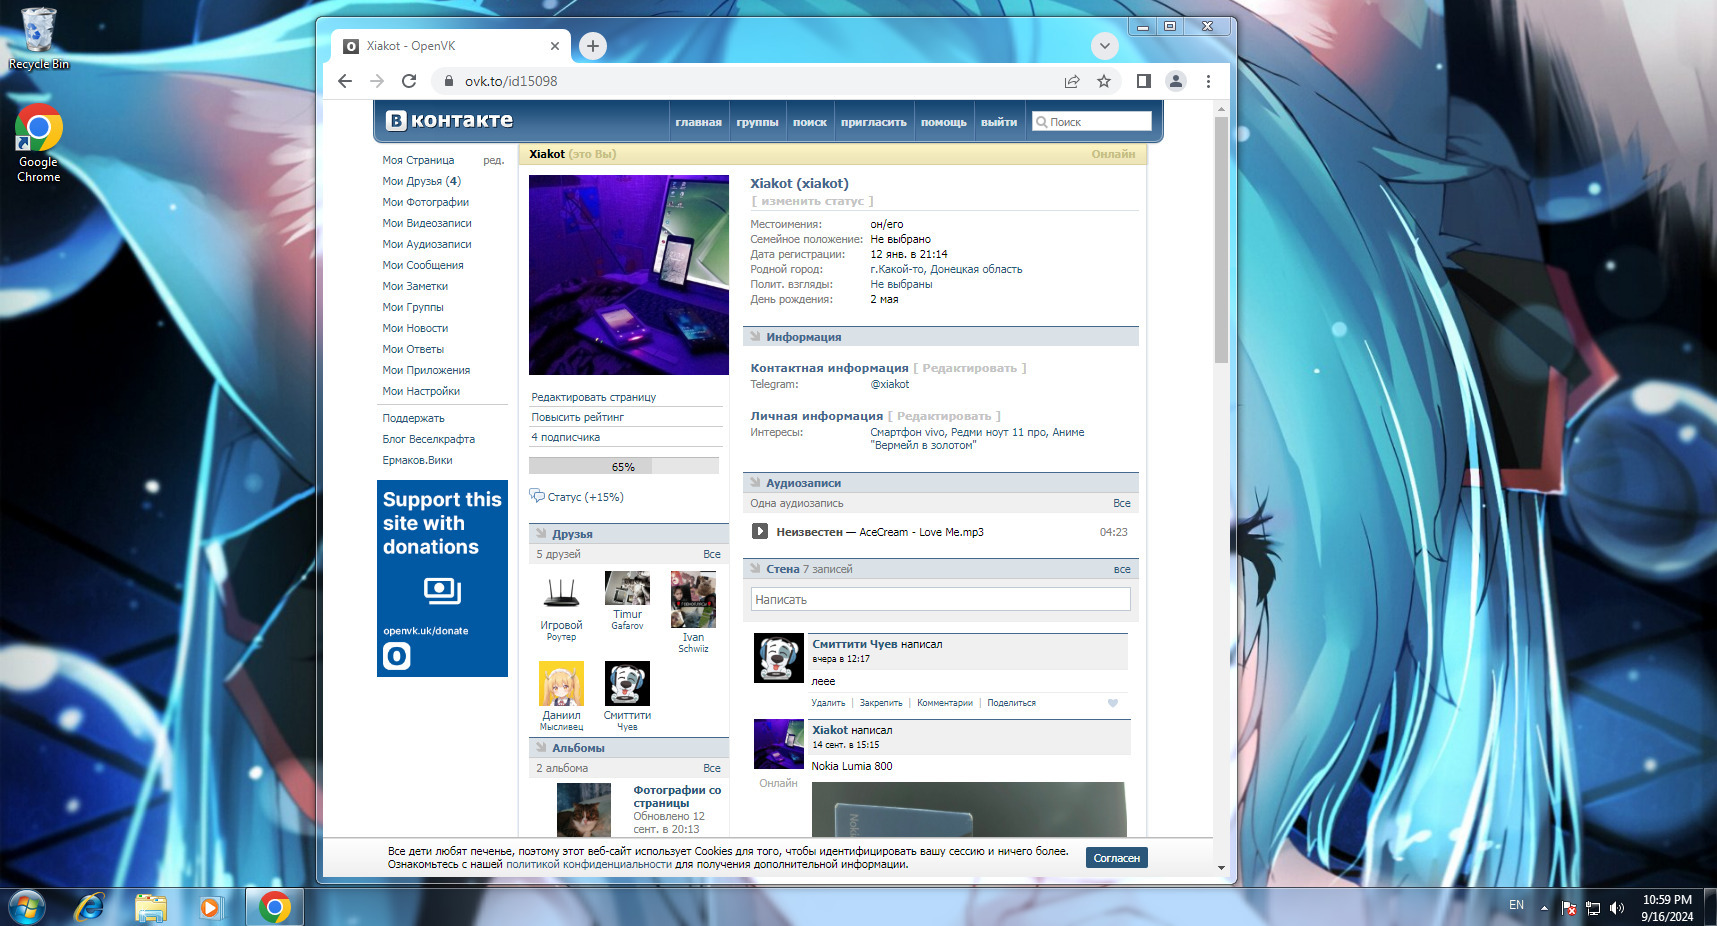Open Chrome side panel icon
The height and width of the screenshot is (926, 1717).
tap(1144, 81)
